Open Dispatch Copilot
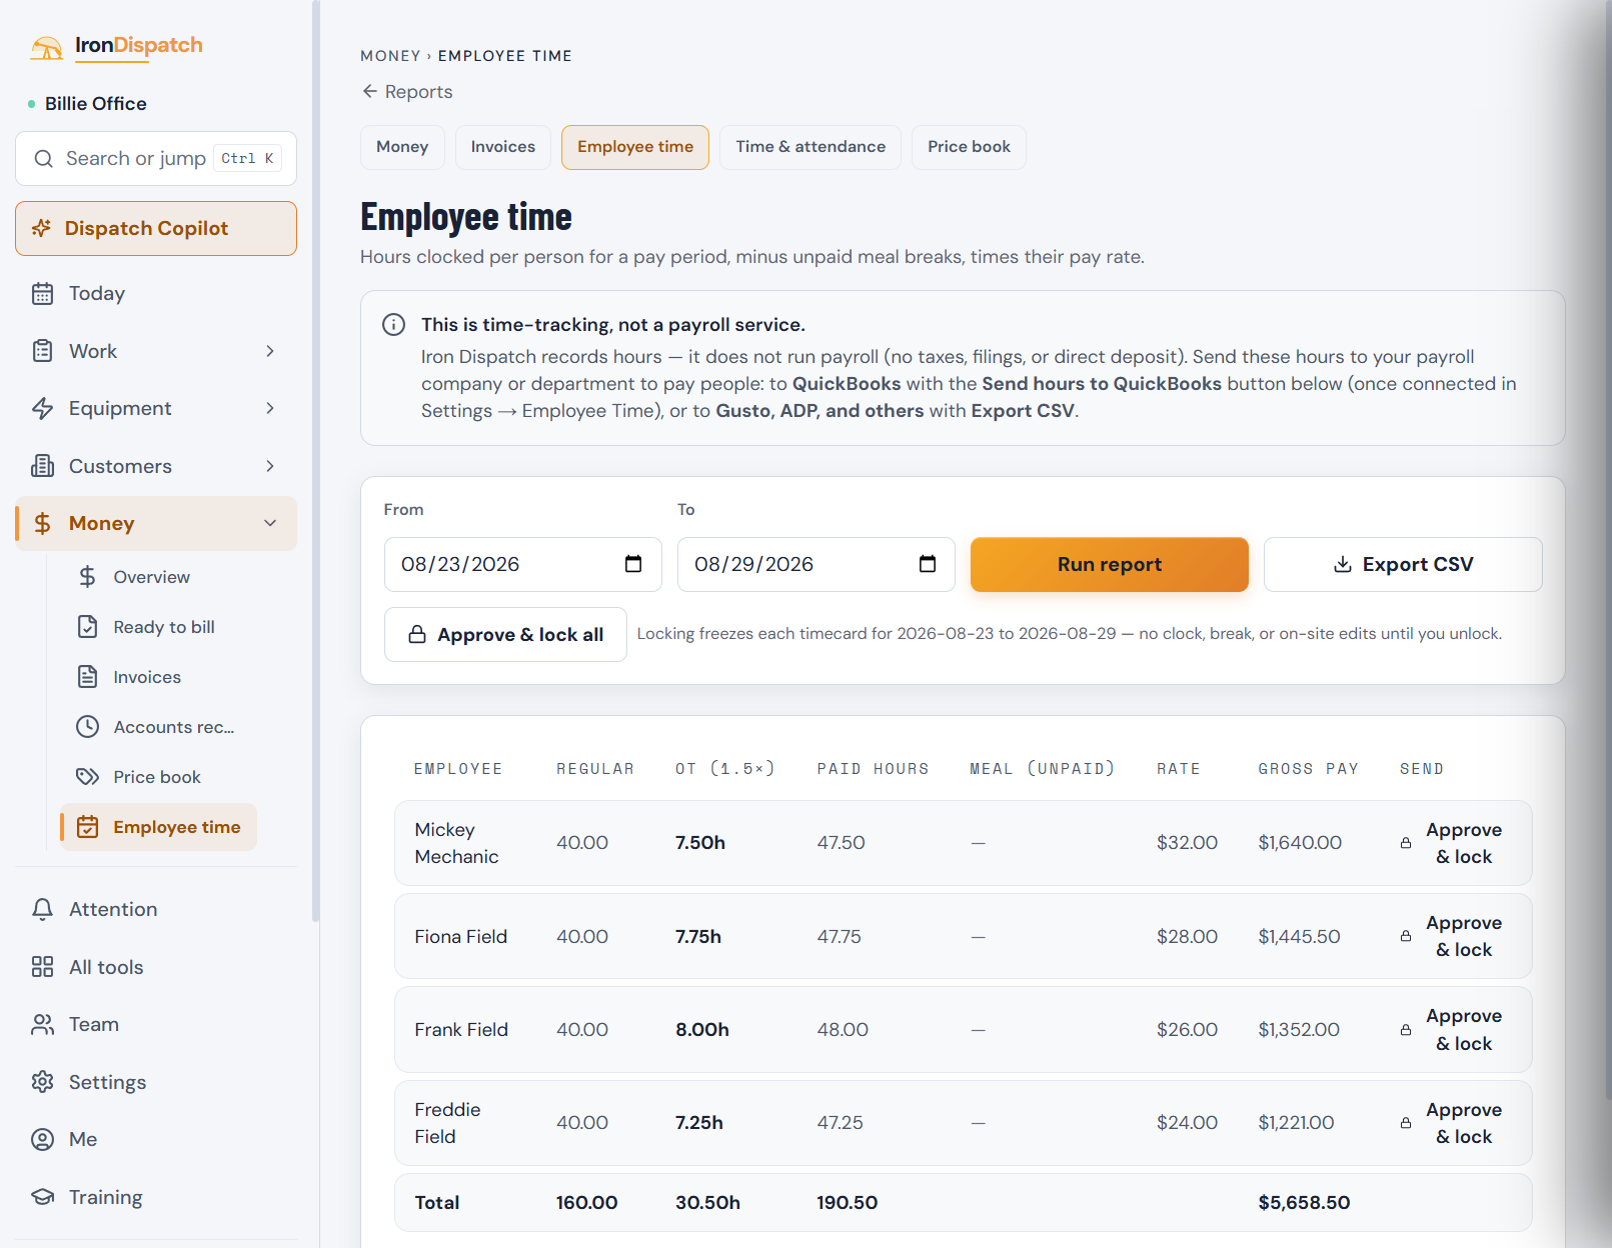Viewport: 1612px width, 1248px height. pyautogui.click(x=156, y=228)
